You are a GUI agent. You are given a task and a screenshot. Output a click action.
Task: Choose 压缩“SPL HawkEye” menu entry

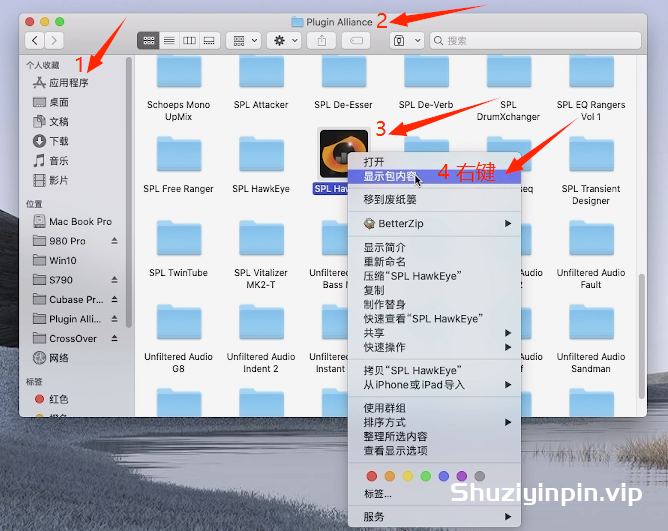tap(435, 276)
